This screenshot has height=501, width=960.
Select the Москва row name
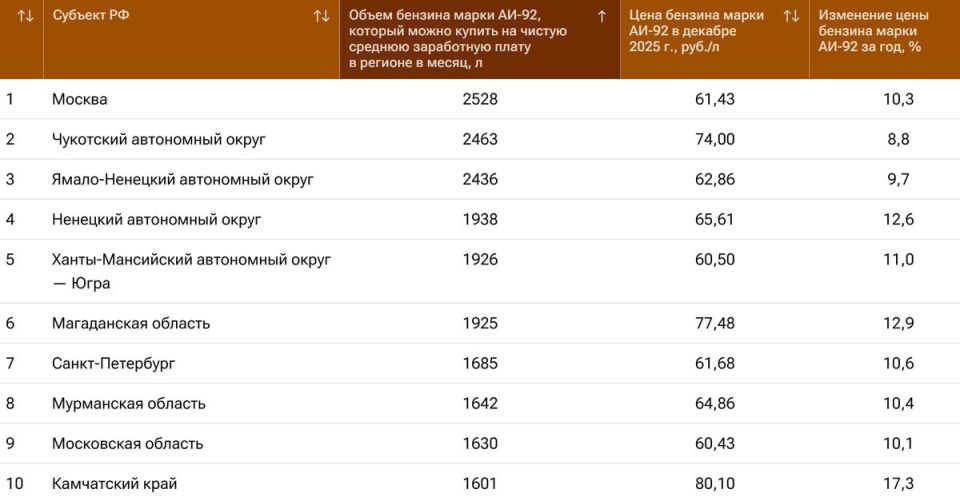pyautogui.click(x=80, y=99)
